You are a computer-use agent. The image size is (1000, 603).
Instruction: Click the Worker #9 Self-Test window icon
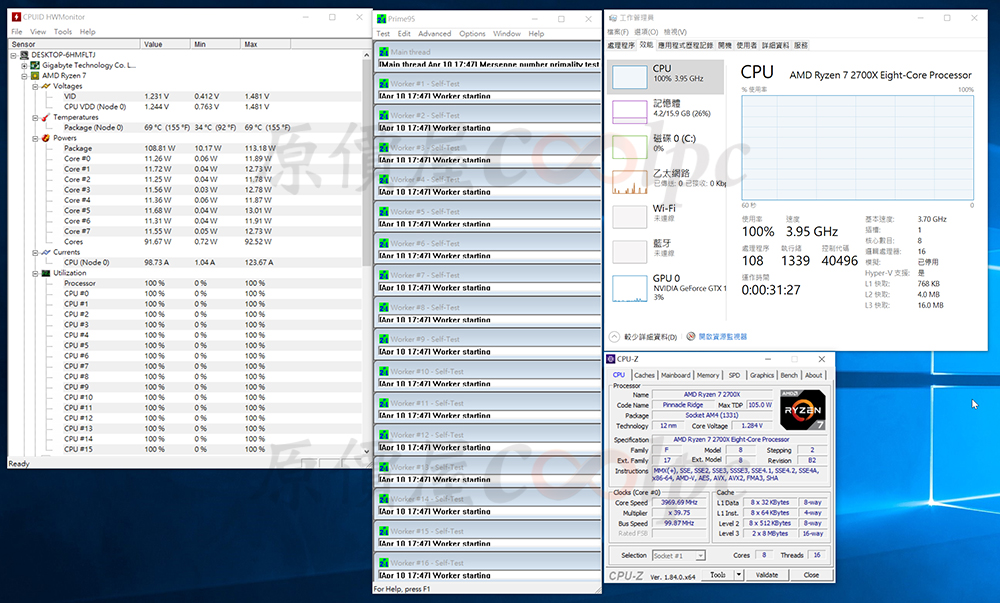(x=384, y=339)
